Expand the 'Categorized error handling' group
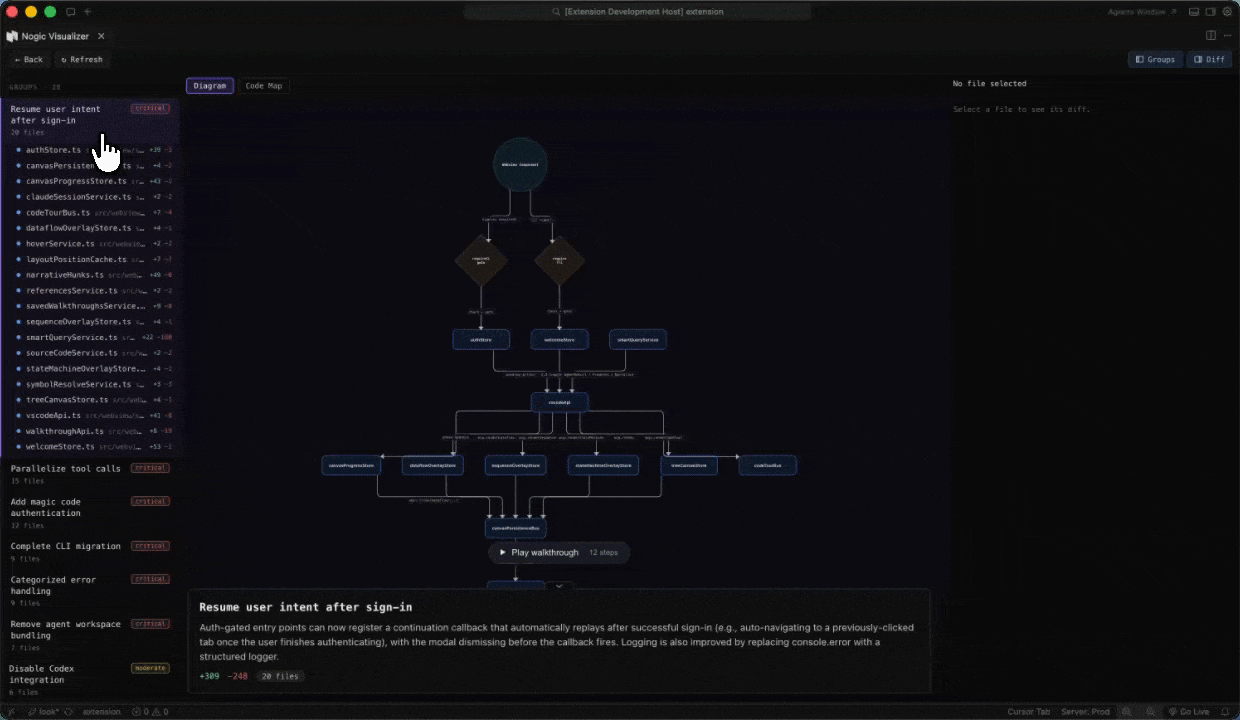 click(x=90, y=590)
